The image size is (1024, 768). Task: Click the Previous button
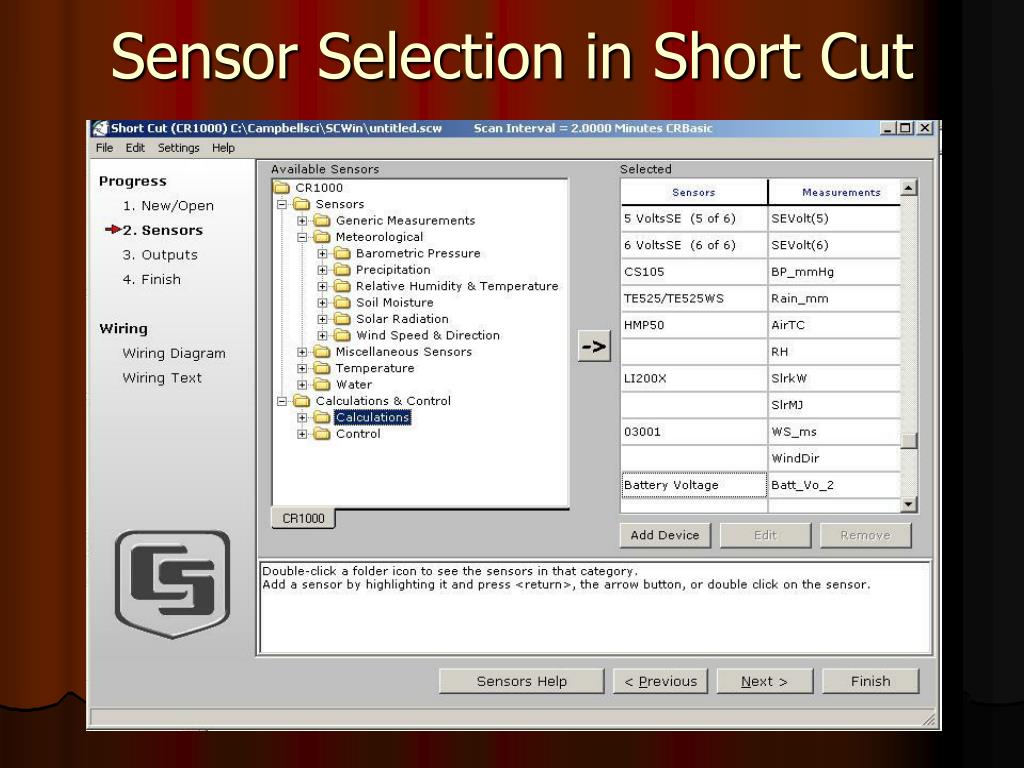click(x=660, y=681)
